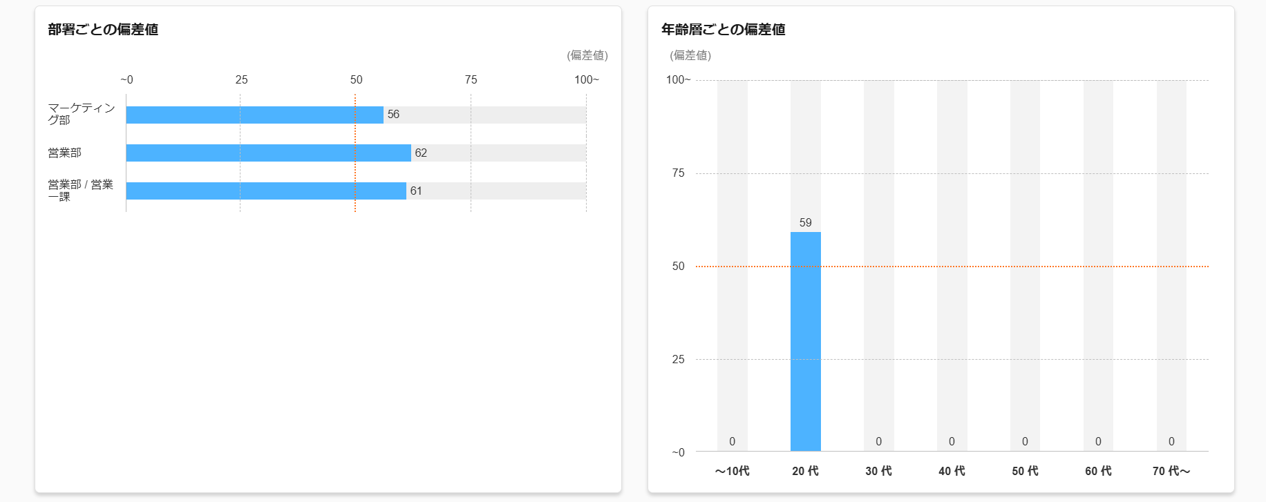This screenshot has height=502, width=1266.
Task: Click the value 62 beside the bar
Action: (421, 153)
